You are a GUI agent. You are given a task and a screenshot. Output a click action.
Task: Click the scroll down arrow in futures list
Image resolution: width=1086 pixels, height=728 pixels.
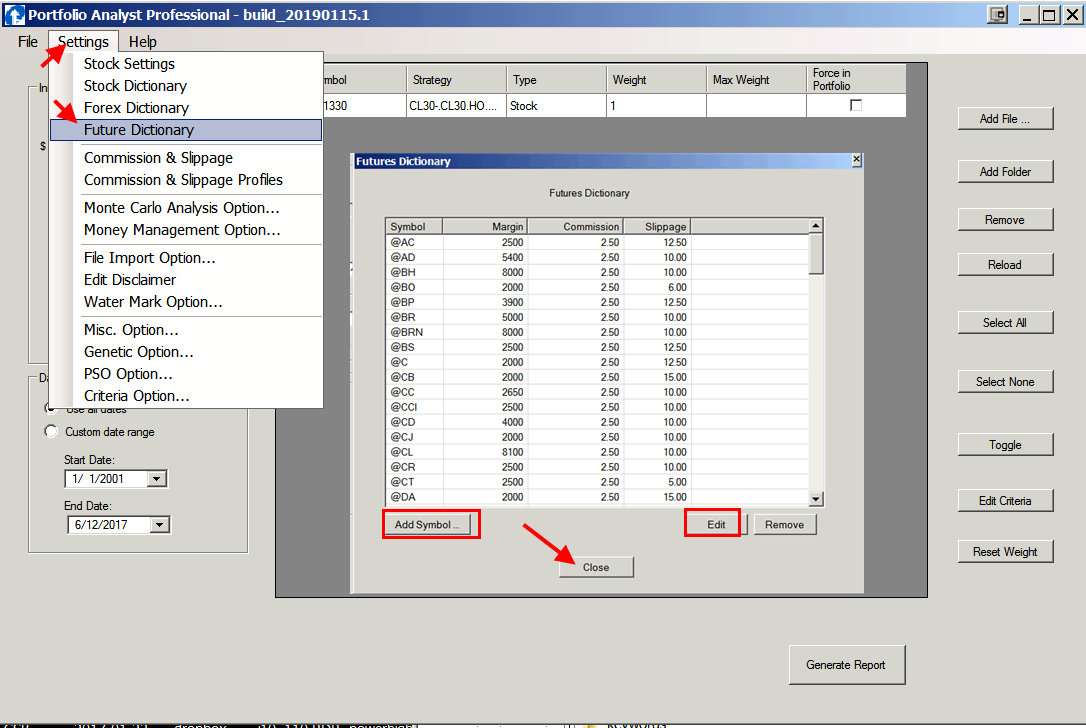(815, 498)
